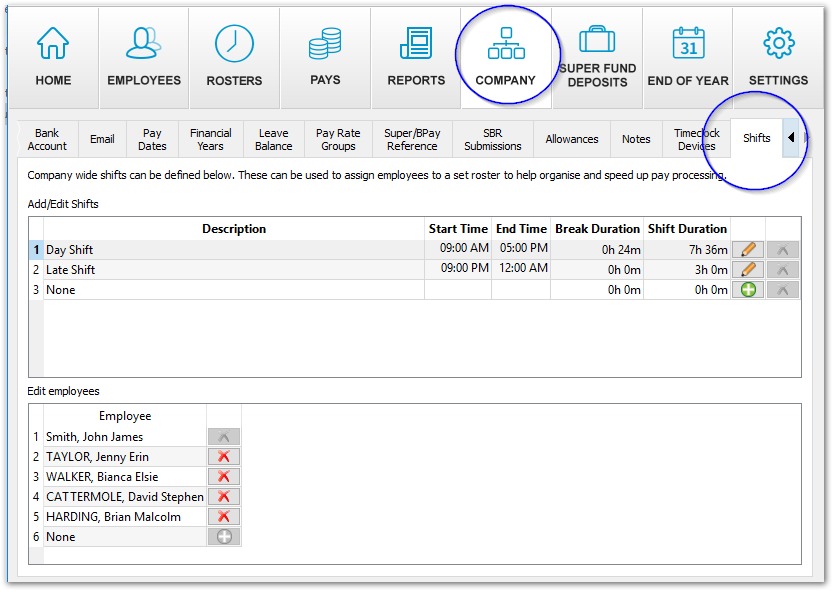Open the HOME section
The width and height of the screenshot is (833, 591).
[x=53, y=57]
